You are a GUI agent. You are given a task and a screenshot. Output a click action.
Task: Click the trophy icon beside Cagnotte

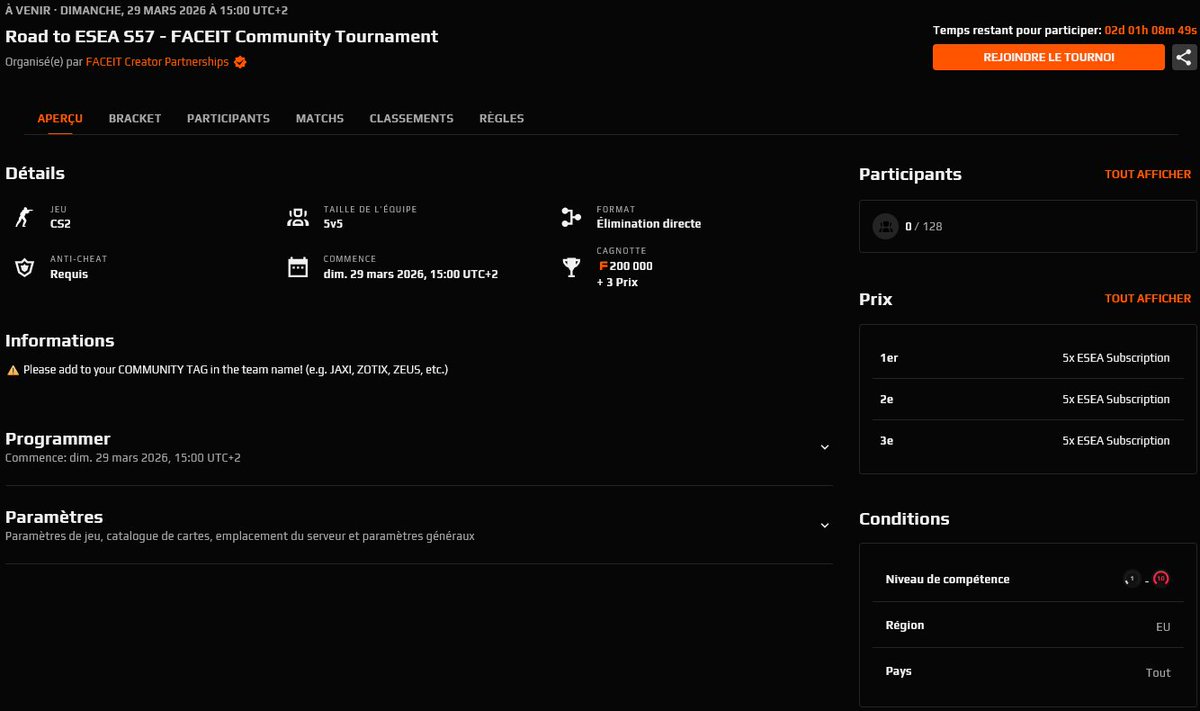point(571,267)
